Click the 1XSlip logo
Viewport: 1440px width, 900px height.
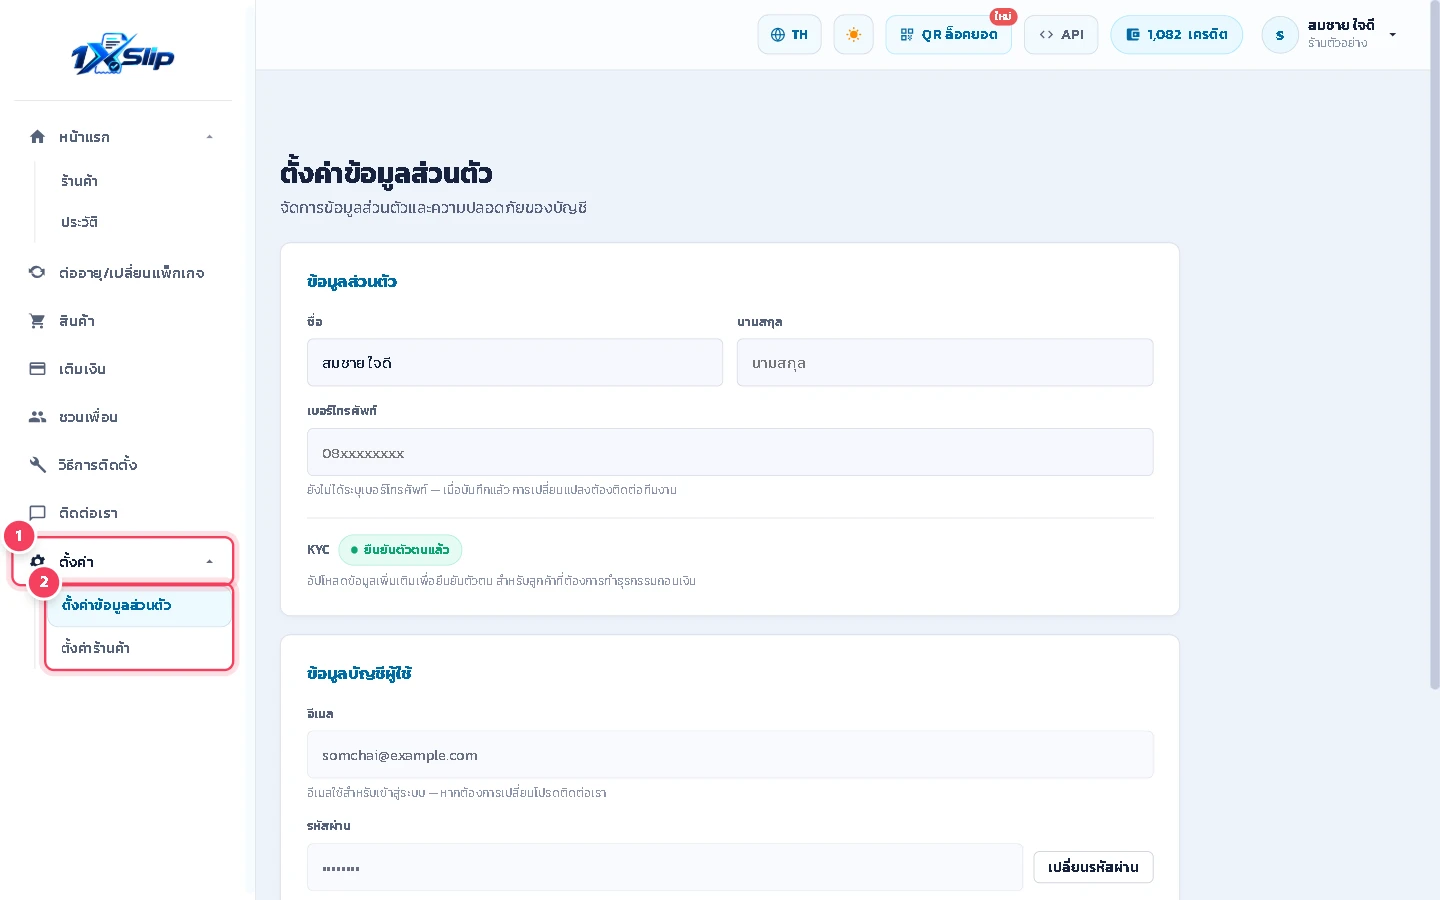coord(123,54)
